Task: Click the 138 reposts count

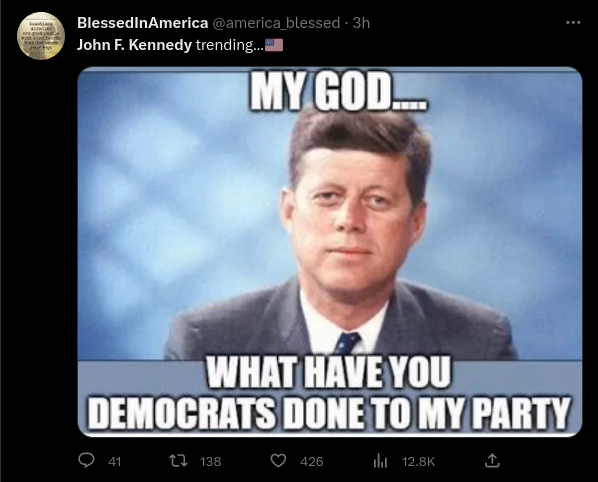Action: (211, 462)
